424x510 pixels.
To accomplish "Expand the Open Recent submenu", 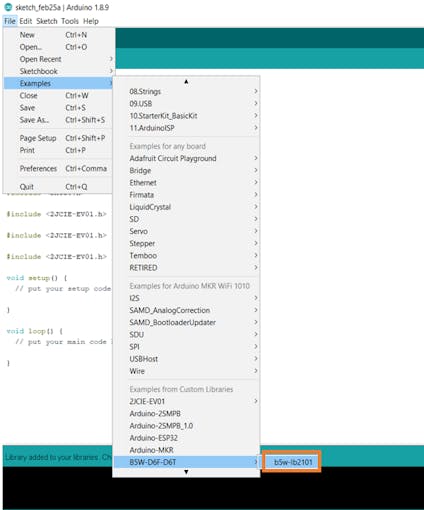I will coord(58,59).
